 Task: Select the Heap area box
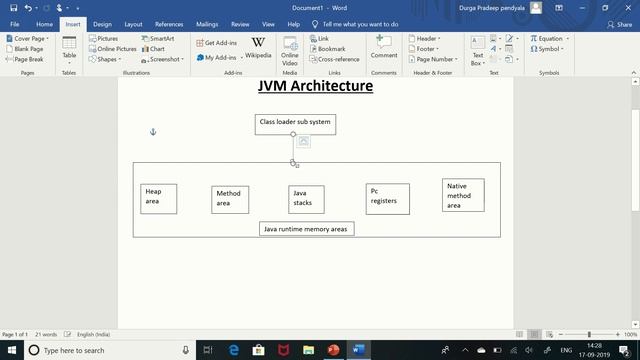(x=158, y=199)
